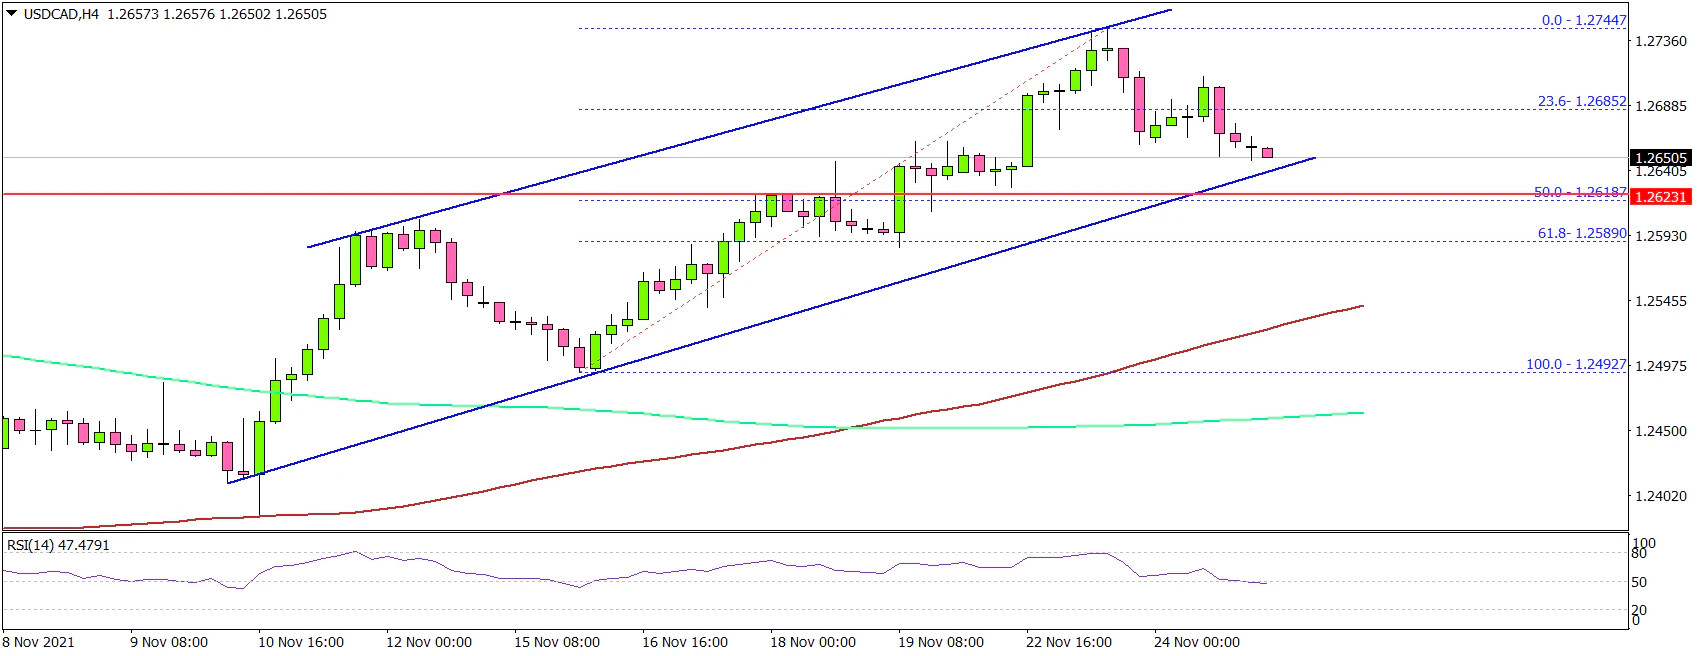Screen dimensions: 1700x656
Task: Select the 50.0 Fibonacci level label
Action: pyautogui.click(x=1580, y=192)
